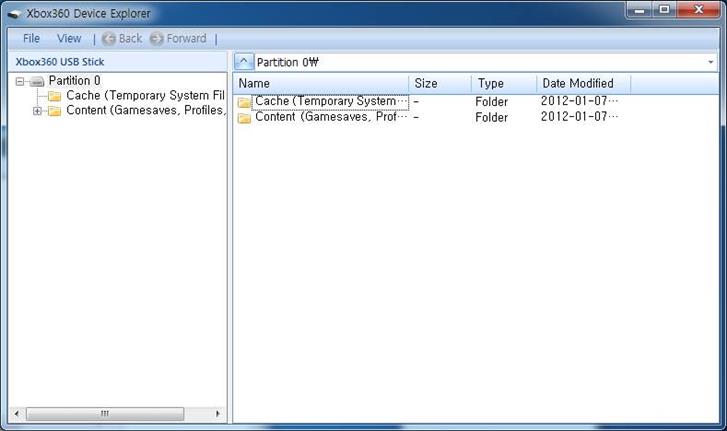The height and width of the screenshot is (431, 727).
Task: Click Content folder icon in tree
Action: coord(55,111)
